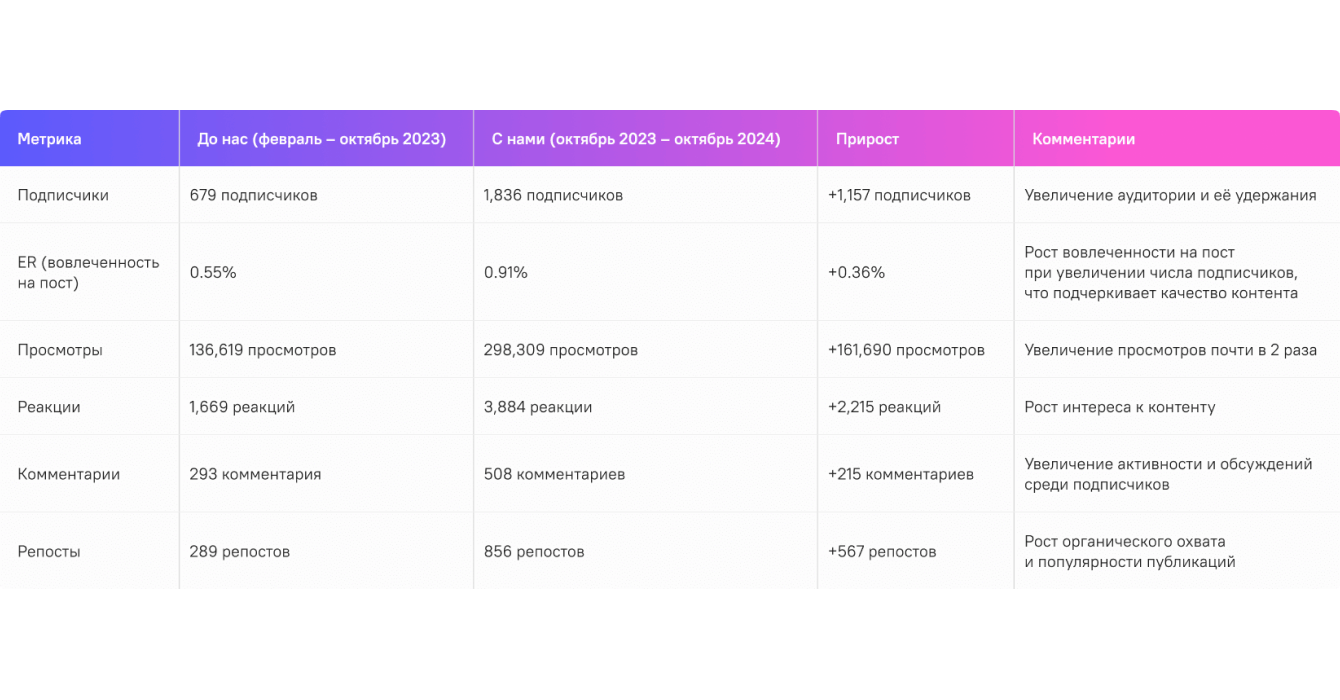Click the "До нас (февраль – октябрь 2023)" header
The width and height of the screenshot is (1340, 700).
click(x=322, y=139)
